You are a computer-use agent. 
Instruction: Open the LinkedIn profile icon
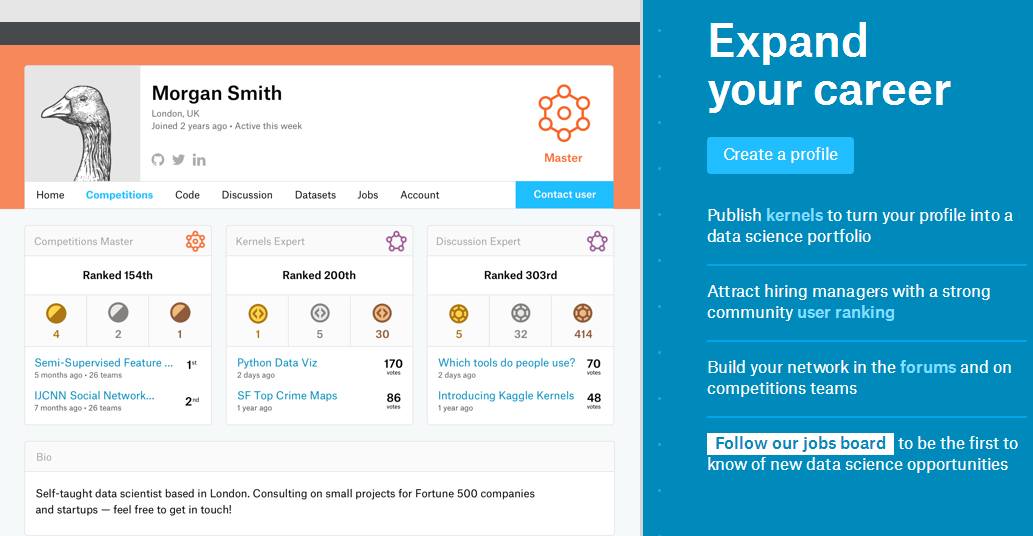(199, 160)
